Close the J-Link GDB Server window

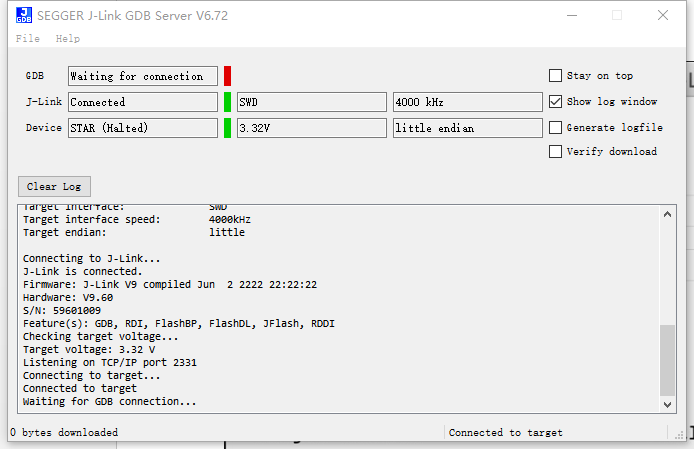(x=663, y=15)
